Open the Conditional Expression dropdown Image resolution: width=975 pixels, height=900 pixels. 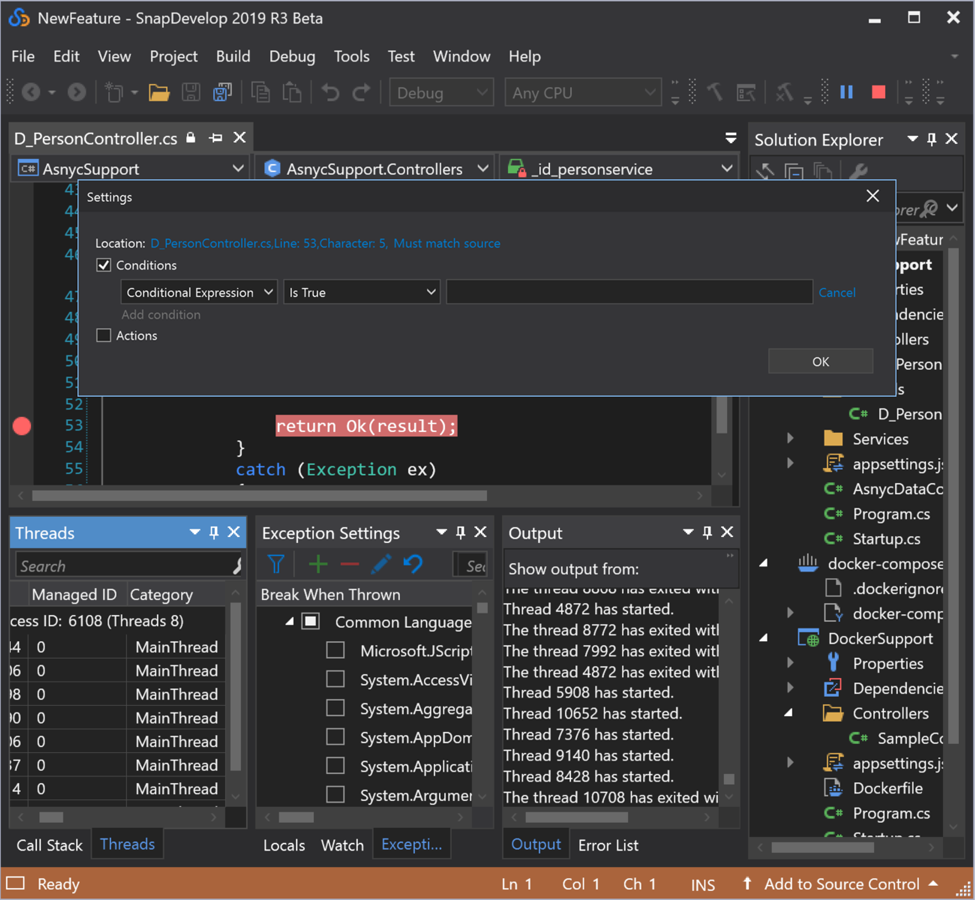click(199, 292)
